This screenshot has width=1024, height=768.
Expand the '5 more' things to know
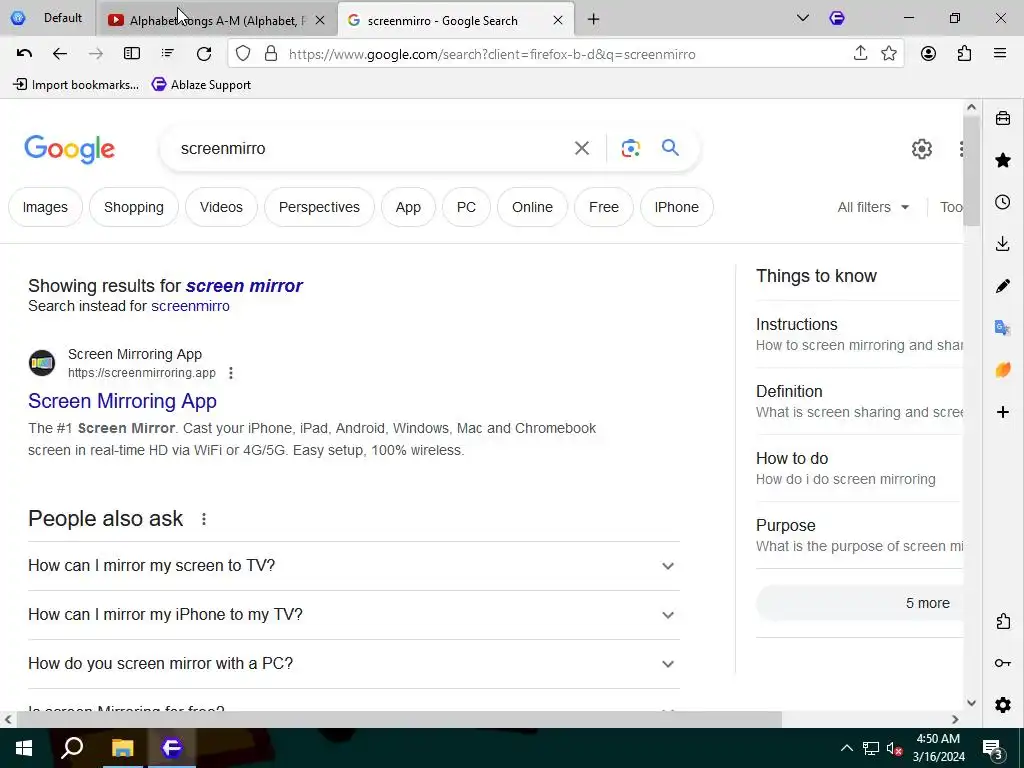click(859, 603)
